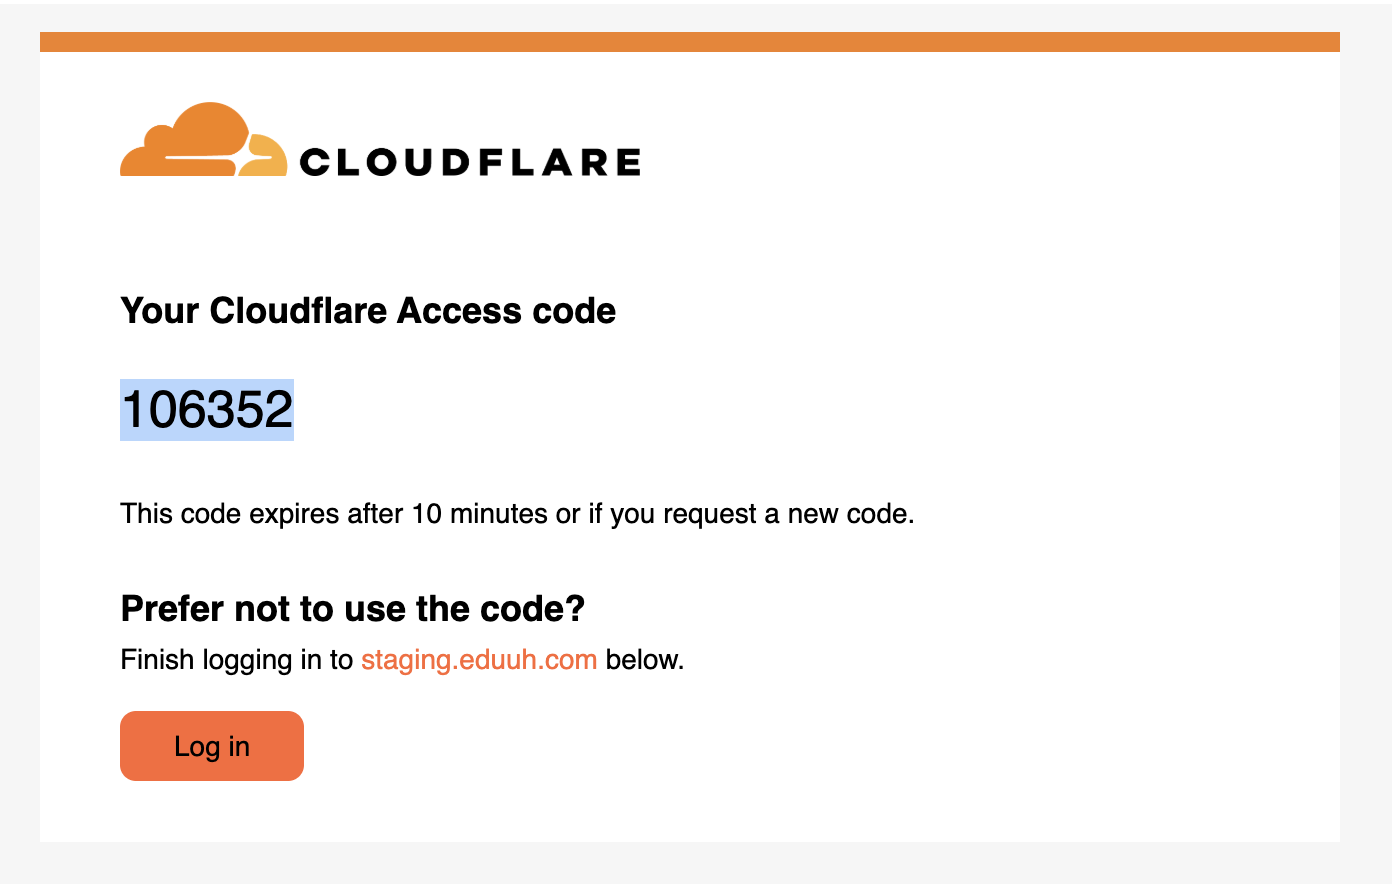This screenshot has height=884, width=1392.
Task: Click the "Your Cloudflare Access code" heading
Action: 368,311
